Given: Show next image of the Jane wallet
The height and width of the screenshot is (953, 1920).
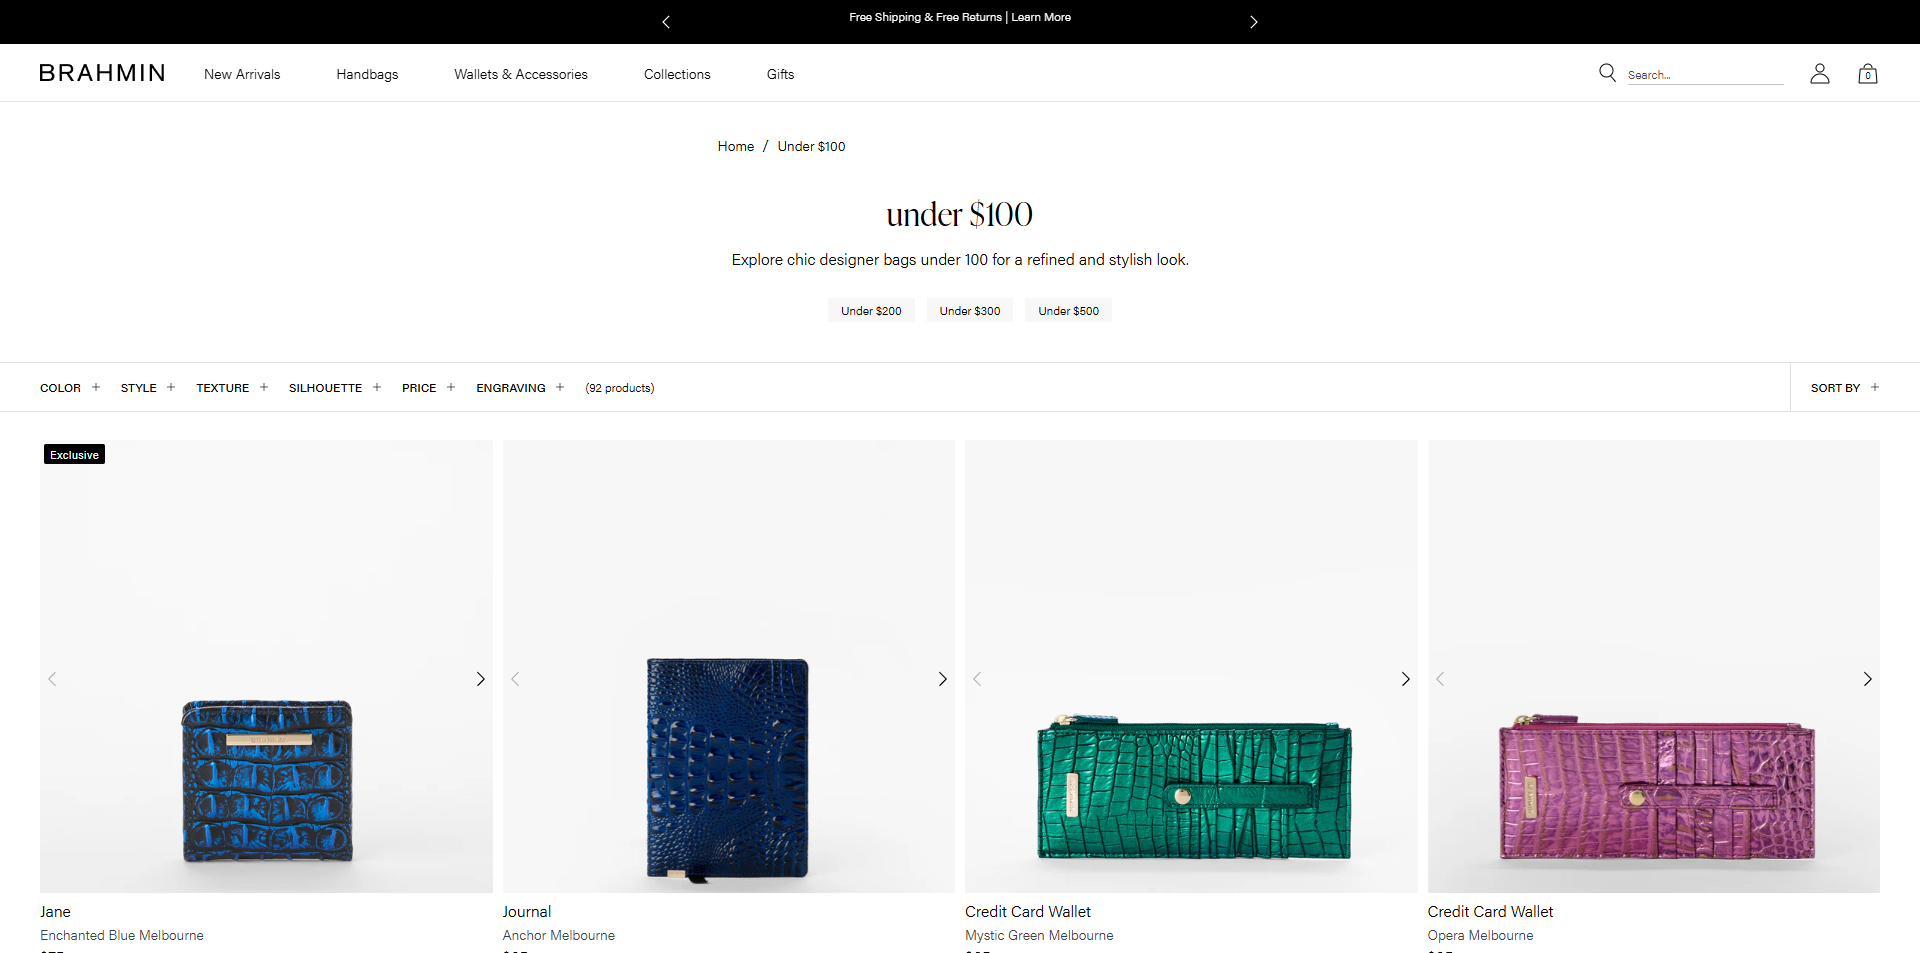Looking at the screenshot, I should click(480, 678).
